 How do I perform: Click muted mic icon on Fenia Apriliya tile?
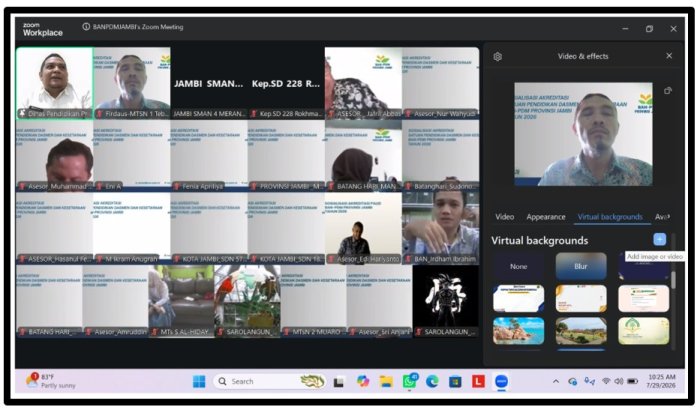pyautogui.click(x=176, y=186)
